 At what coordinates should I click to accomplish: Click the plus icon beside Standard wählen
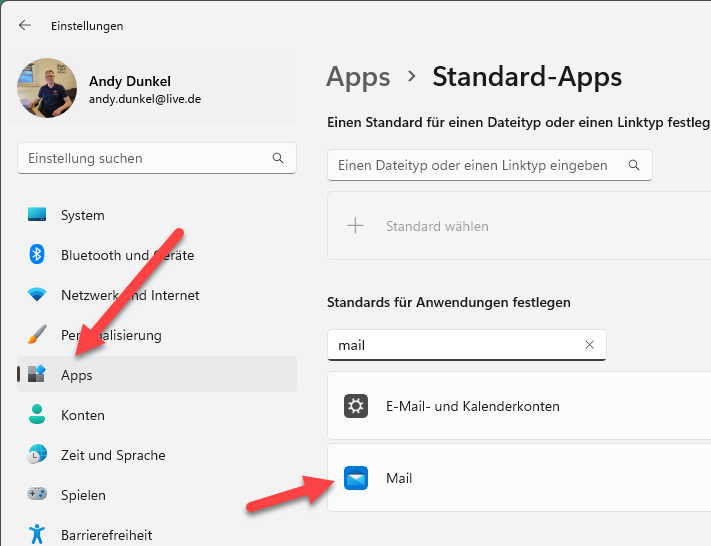(356, 225)
